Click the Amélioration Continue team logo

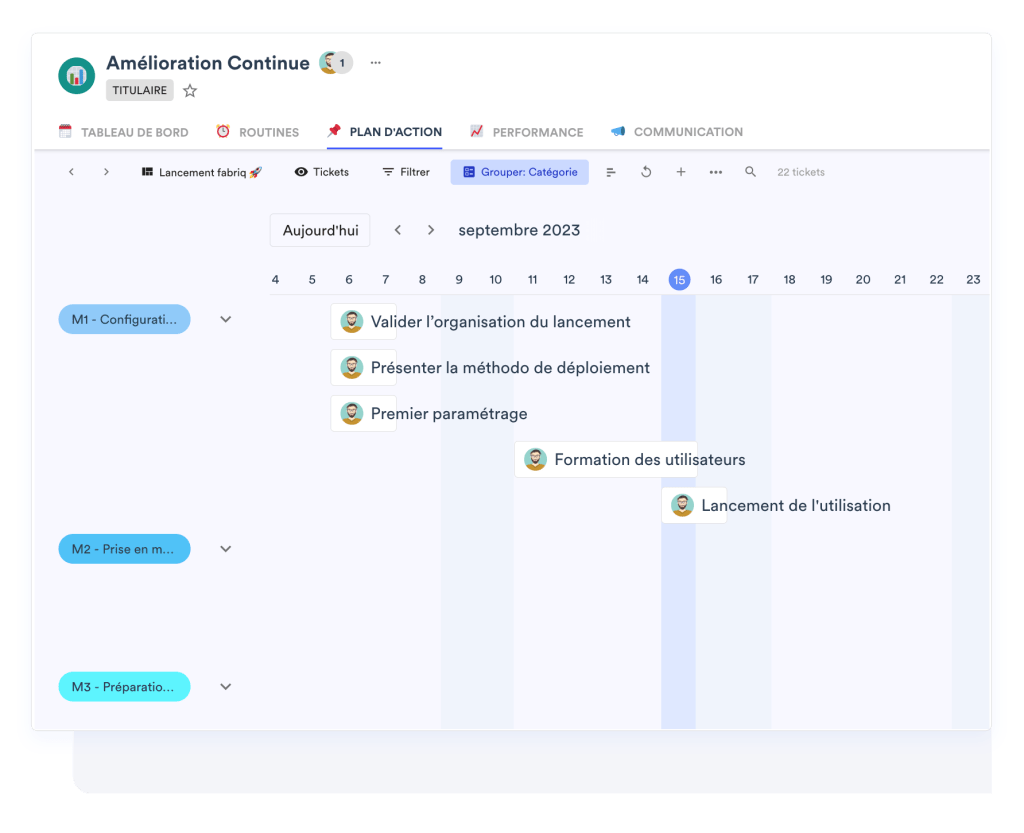click(x=76, y=76)
